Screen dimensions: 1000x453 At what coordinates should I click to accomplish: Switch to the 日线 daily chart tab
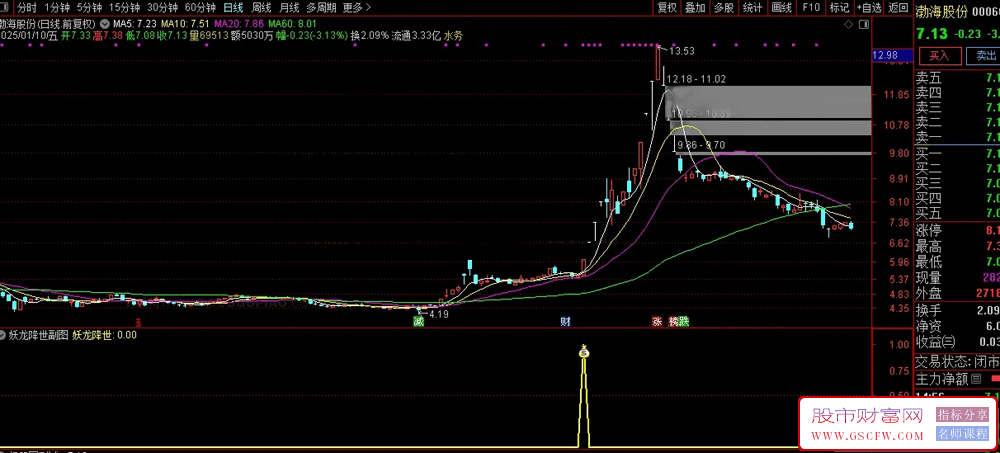(x=233, y=8)
